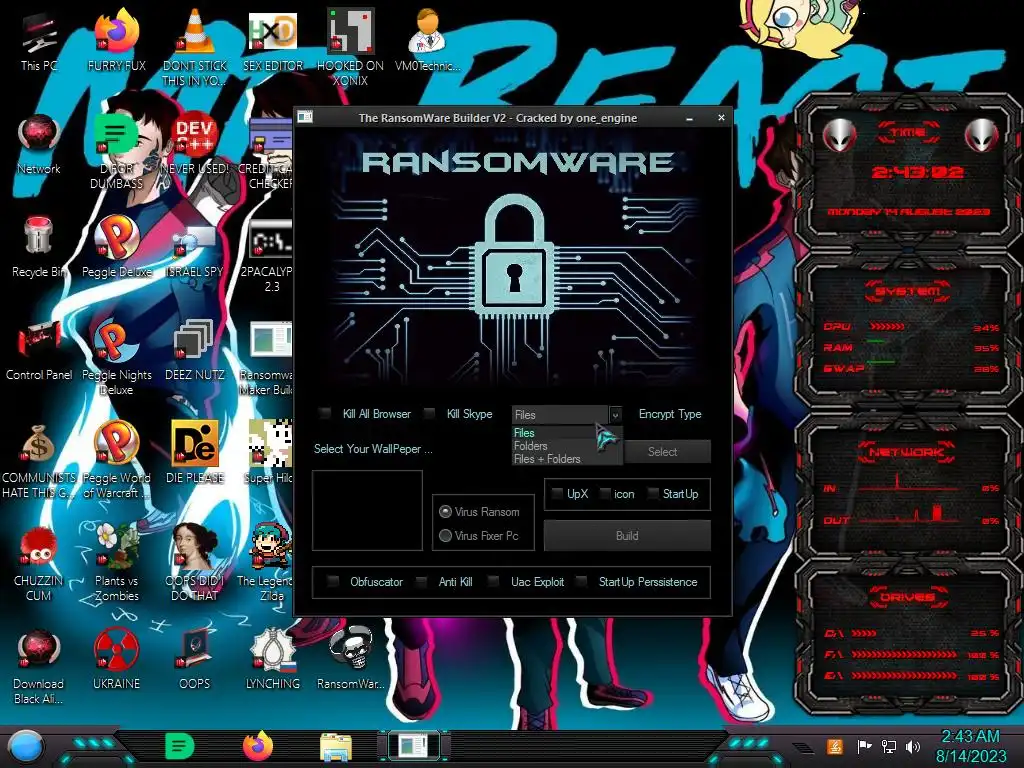The height and width of the screenshot is (768, 1024).
Task: Open the Peggle World of Warcraft icon
Action: point(116,460)
